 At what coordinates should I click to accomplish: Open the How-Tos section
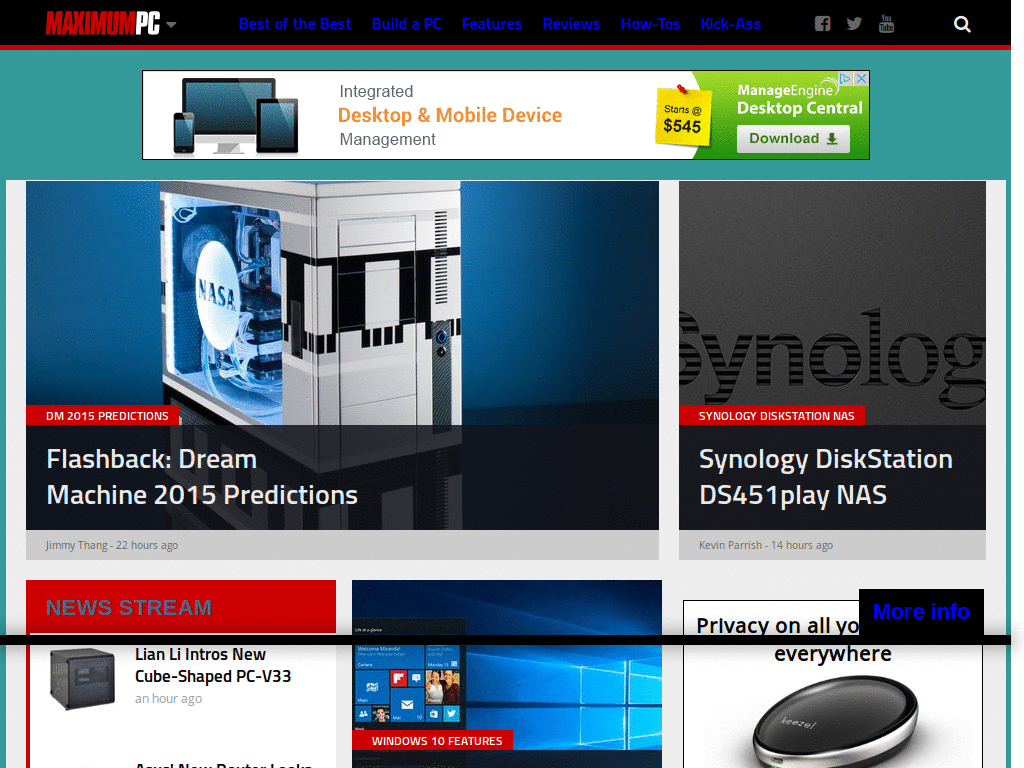[650, 24]
